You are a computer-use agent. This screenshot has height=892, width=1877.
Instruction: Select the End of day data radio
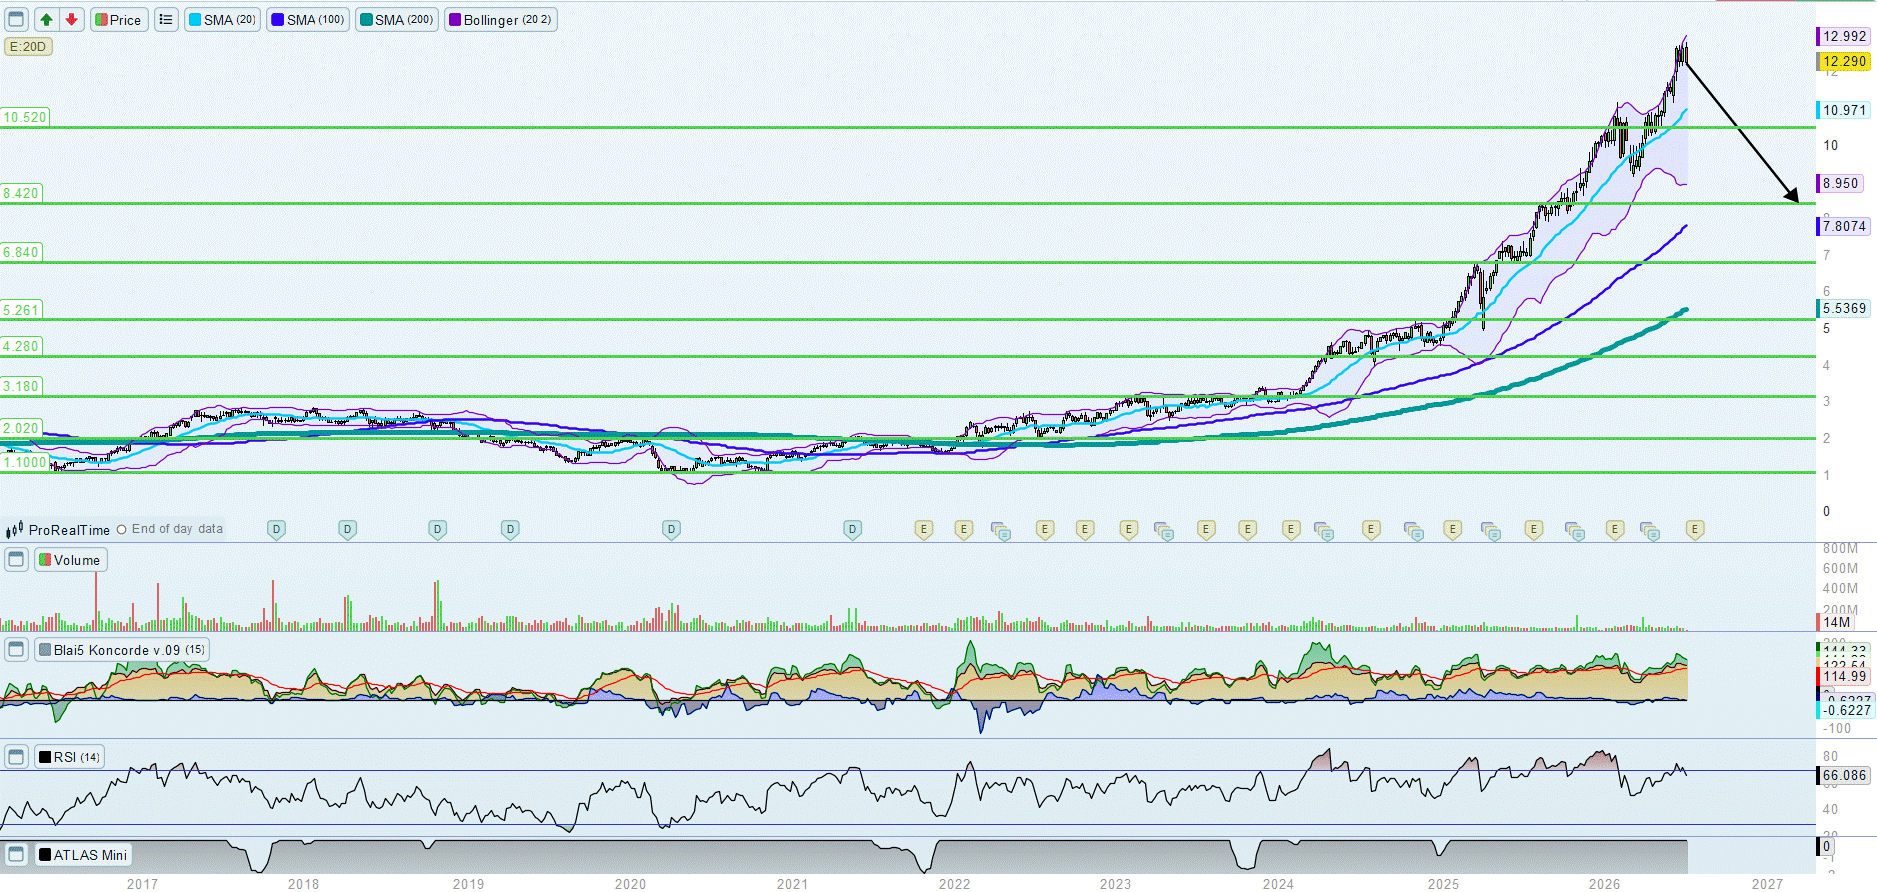point(122,530)
